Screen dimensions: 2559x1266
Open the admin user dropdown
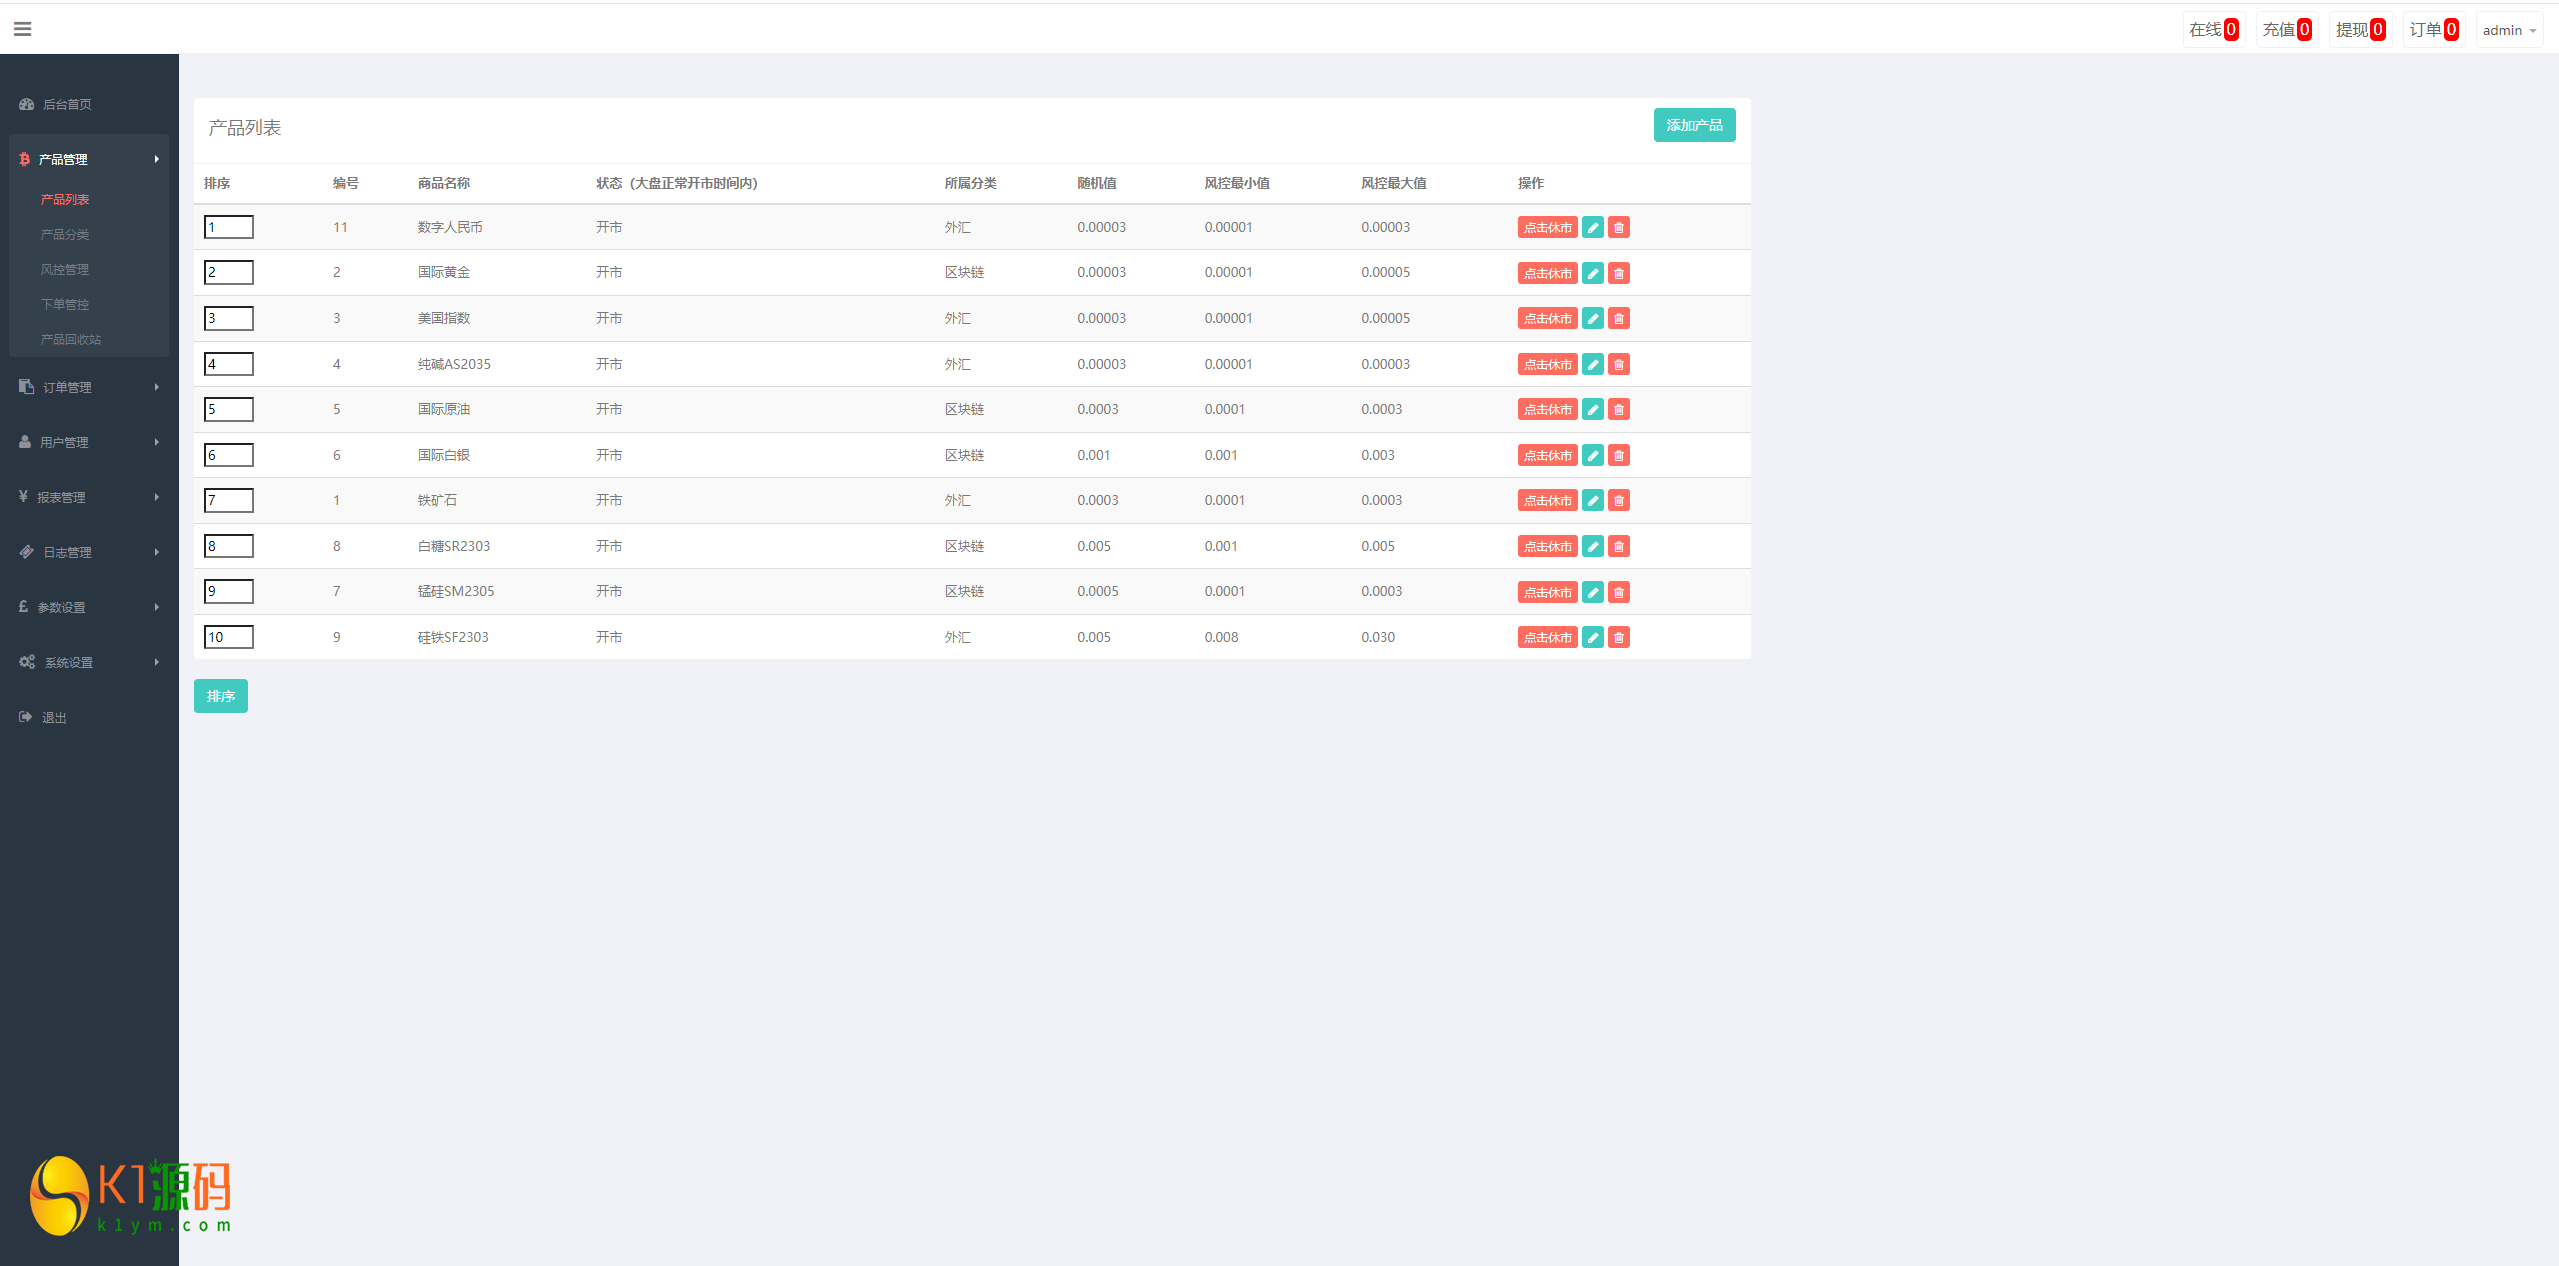pyautogui.click(x=2509, y=30)
